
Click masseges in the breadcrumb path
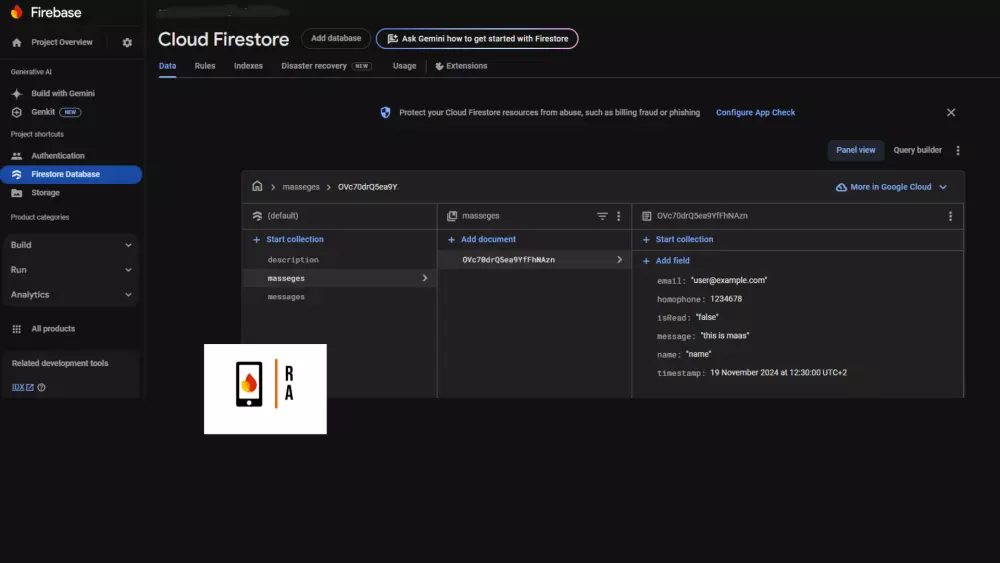pyautogui.click(x=300, y=187)
